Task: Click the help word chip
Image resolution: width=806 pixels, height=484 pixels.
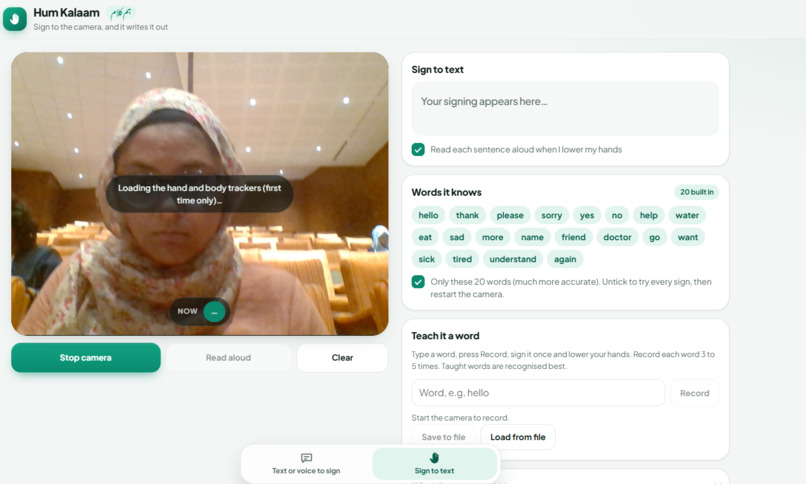Action: tap(649, 215)
